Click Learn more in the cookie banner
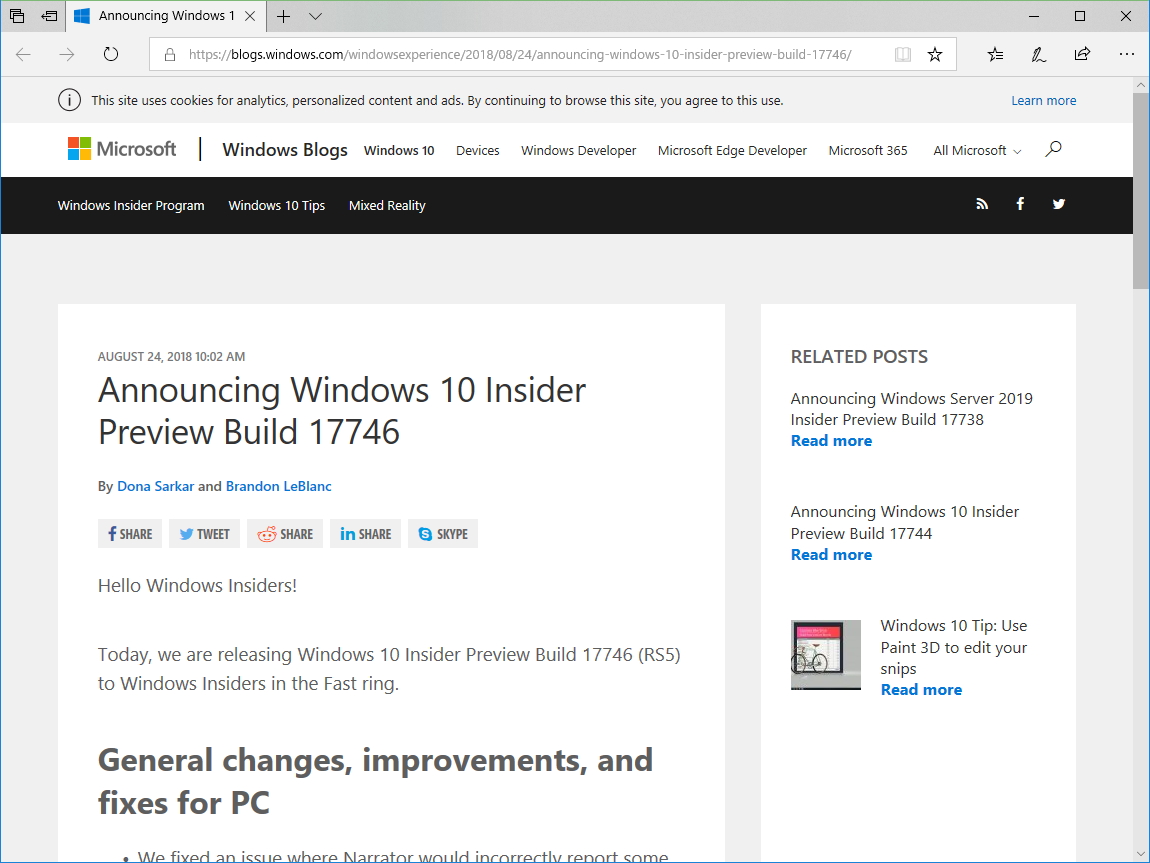The height and width of the screenshot is (863, 1150). [x=1044, y=100]
